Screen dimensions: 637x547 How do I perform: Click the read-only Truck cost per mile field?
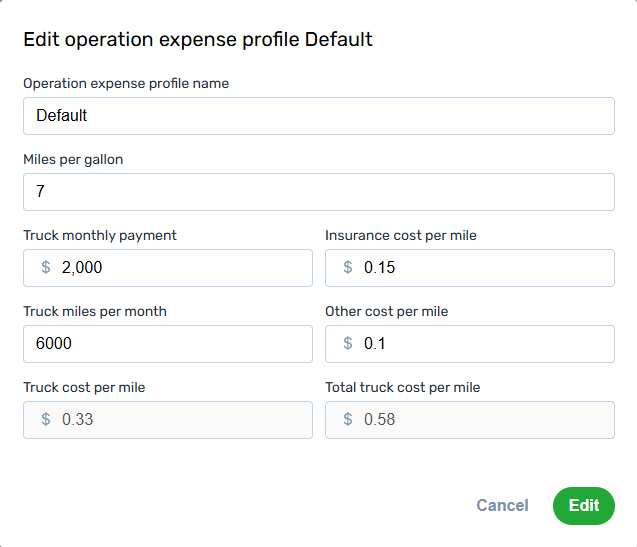pos(168,420)
